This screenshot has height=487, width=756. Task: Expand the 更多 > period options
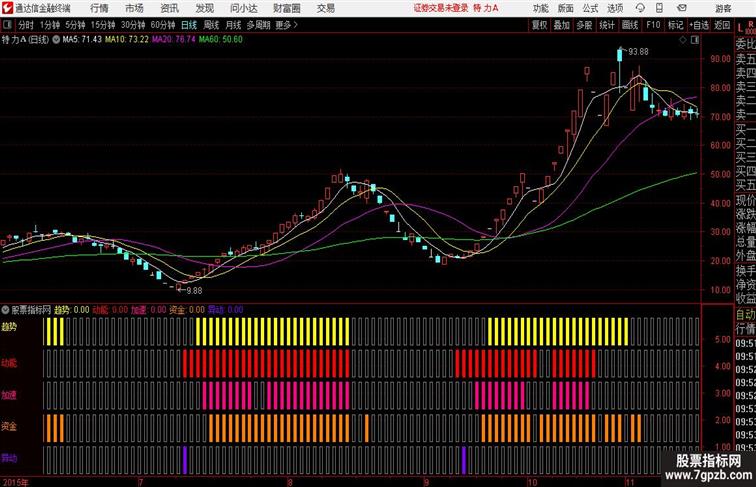click(x=287, y=25)
